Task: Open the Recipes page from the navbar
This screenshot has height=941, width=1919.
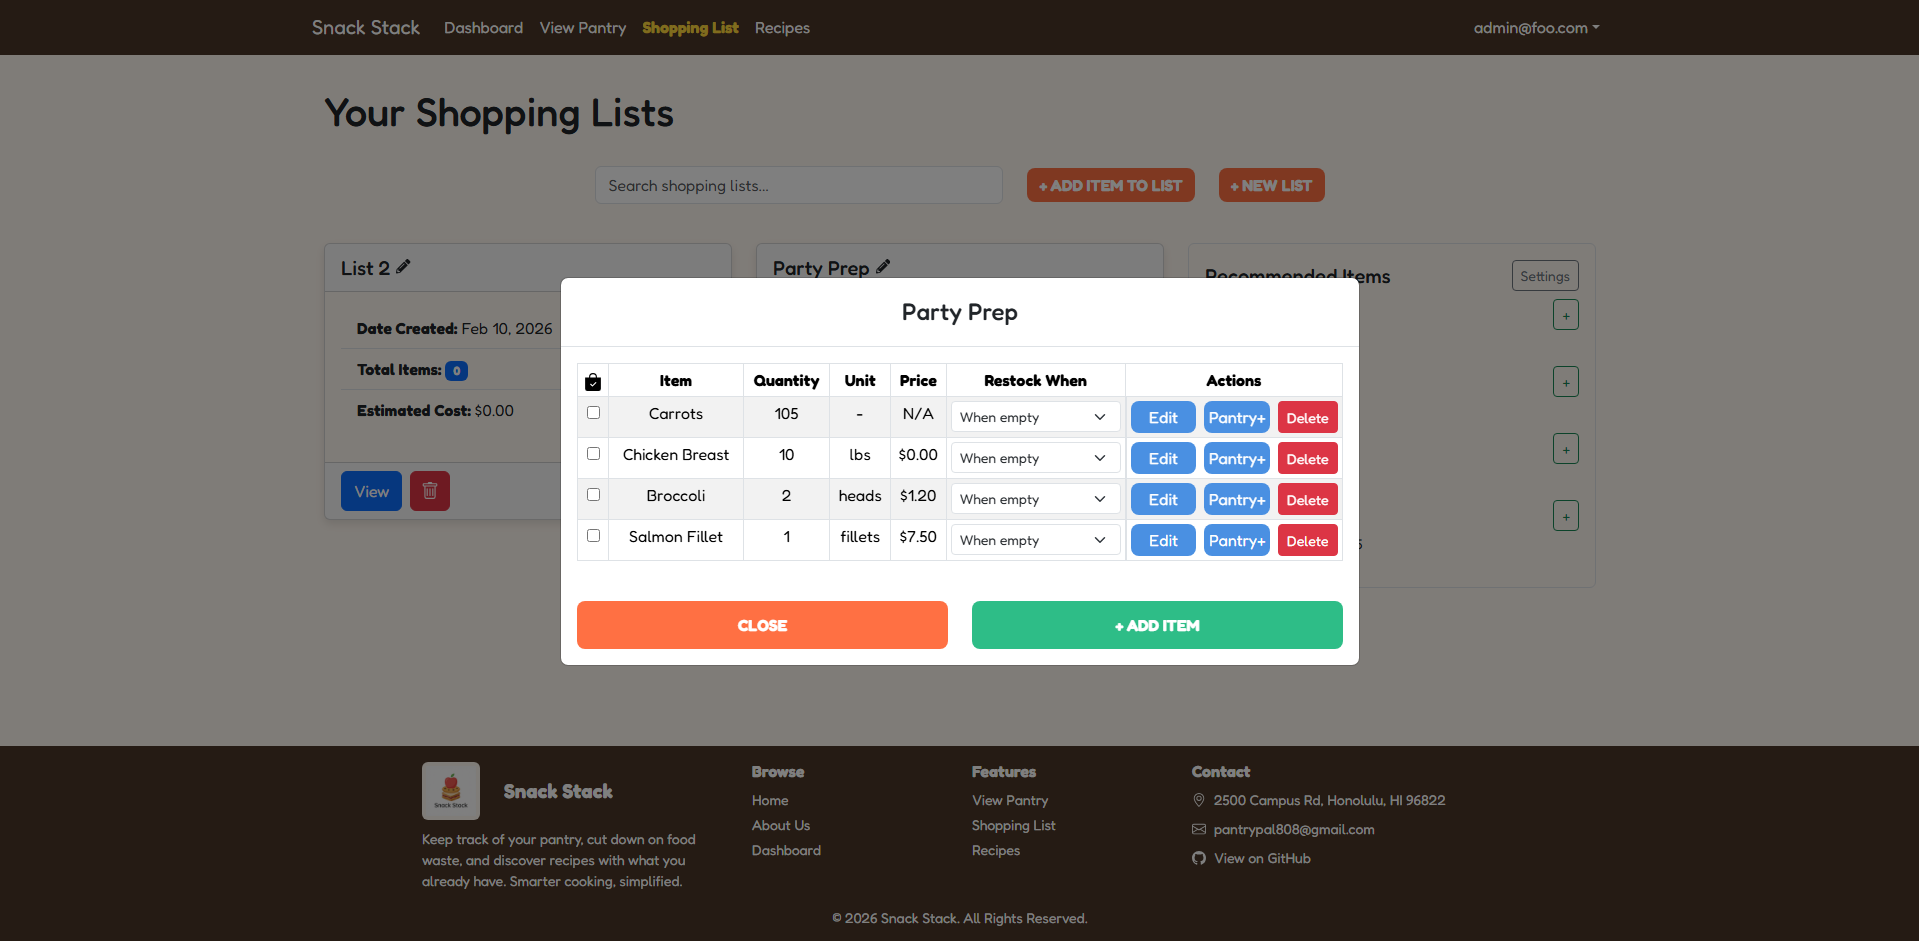Action: click(781, 27)
